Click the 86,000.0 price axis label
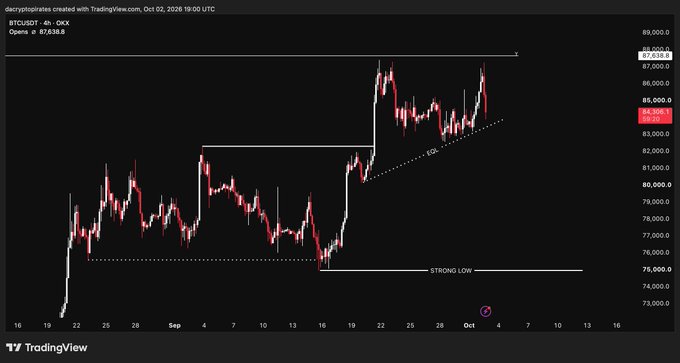The width and height of the screenshot is (680, 363). click(655, 83)
